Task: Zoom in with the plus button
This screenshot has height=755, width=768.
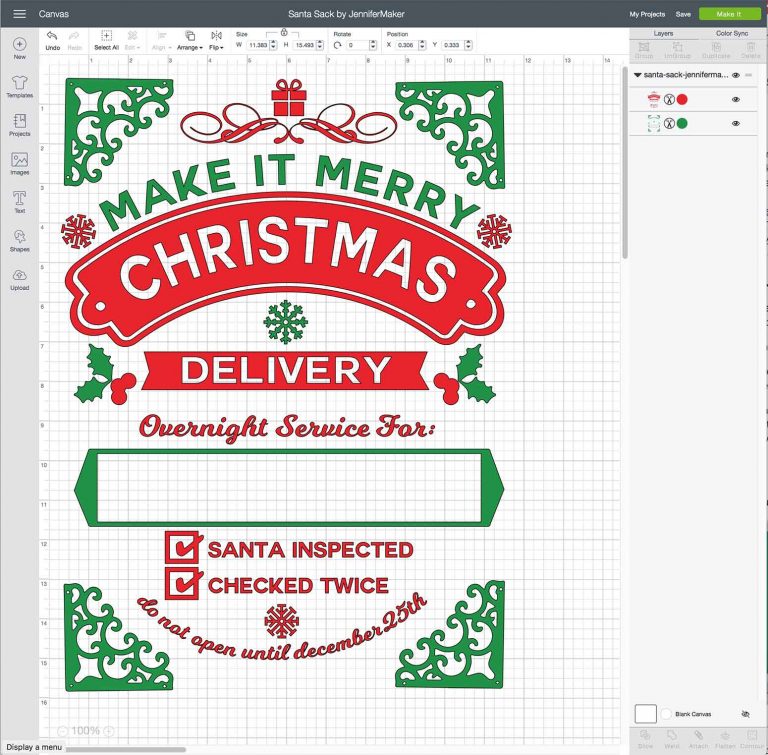Action: pos(109,731)
